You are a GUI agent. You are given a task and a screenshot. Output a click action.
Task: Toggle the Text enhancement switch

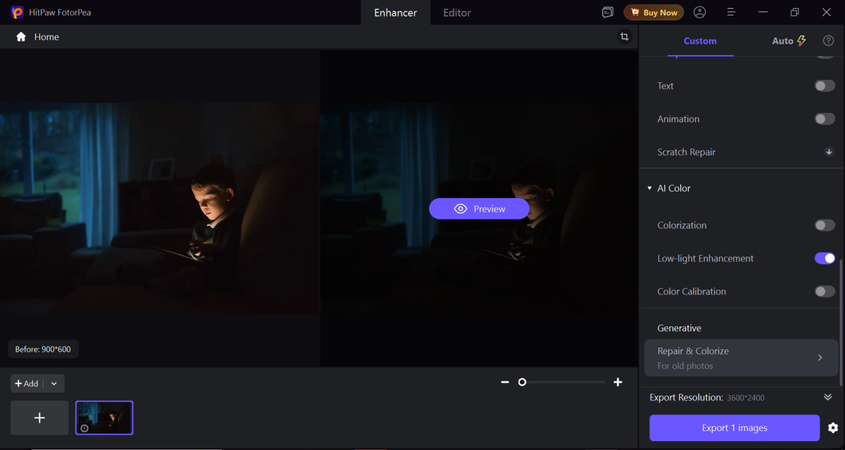pos(825,86)
